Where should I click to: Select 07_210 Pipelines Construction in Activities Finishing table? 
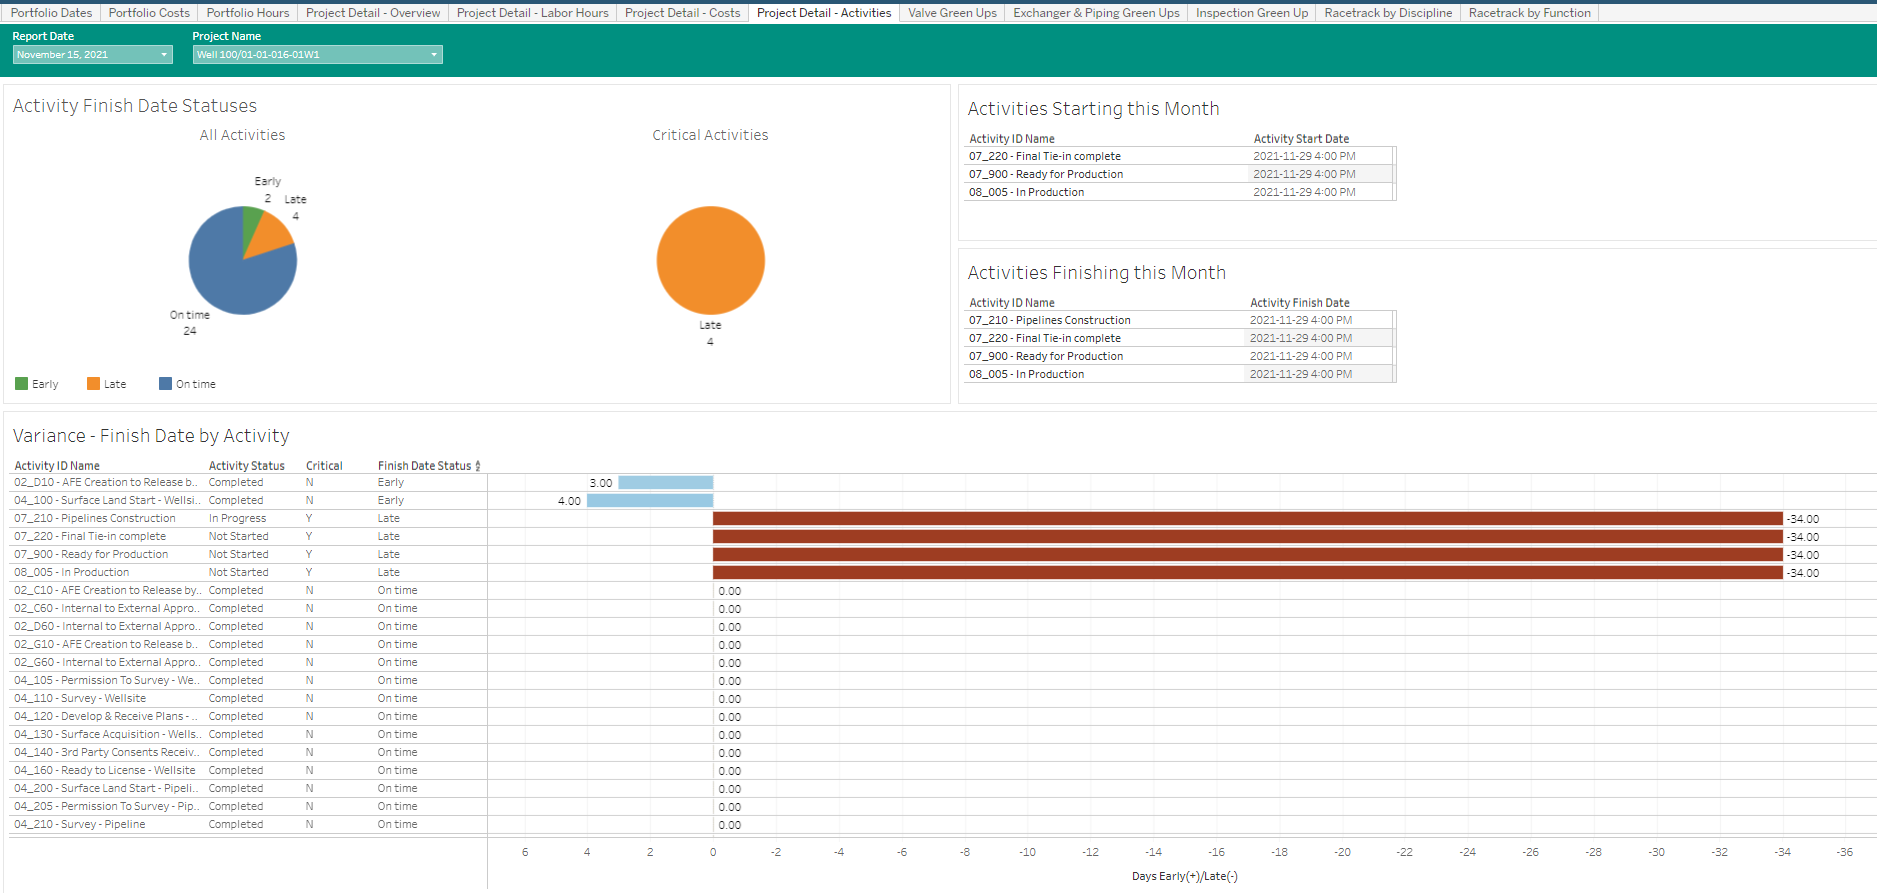click(x=1049, y=321)
